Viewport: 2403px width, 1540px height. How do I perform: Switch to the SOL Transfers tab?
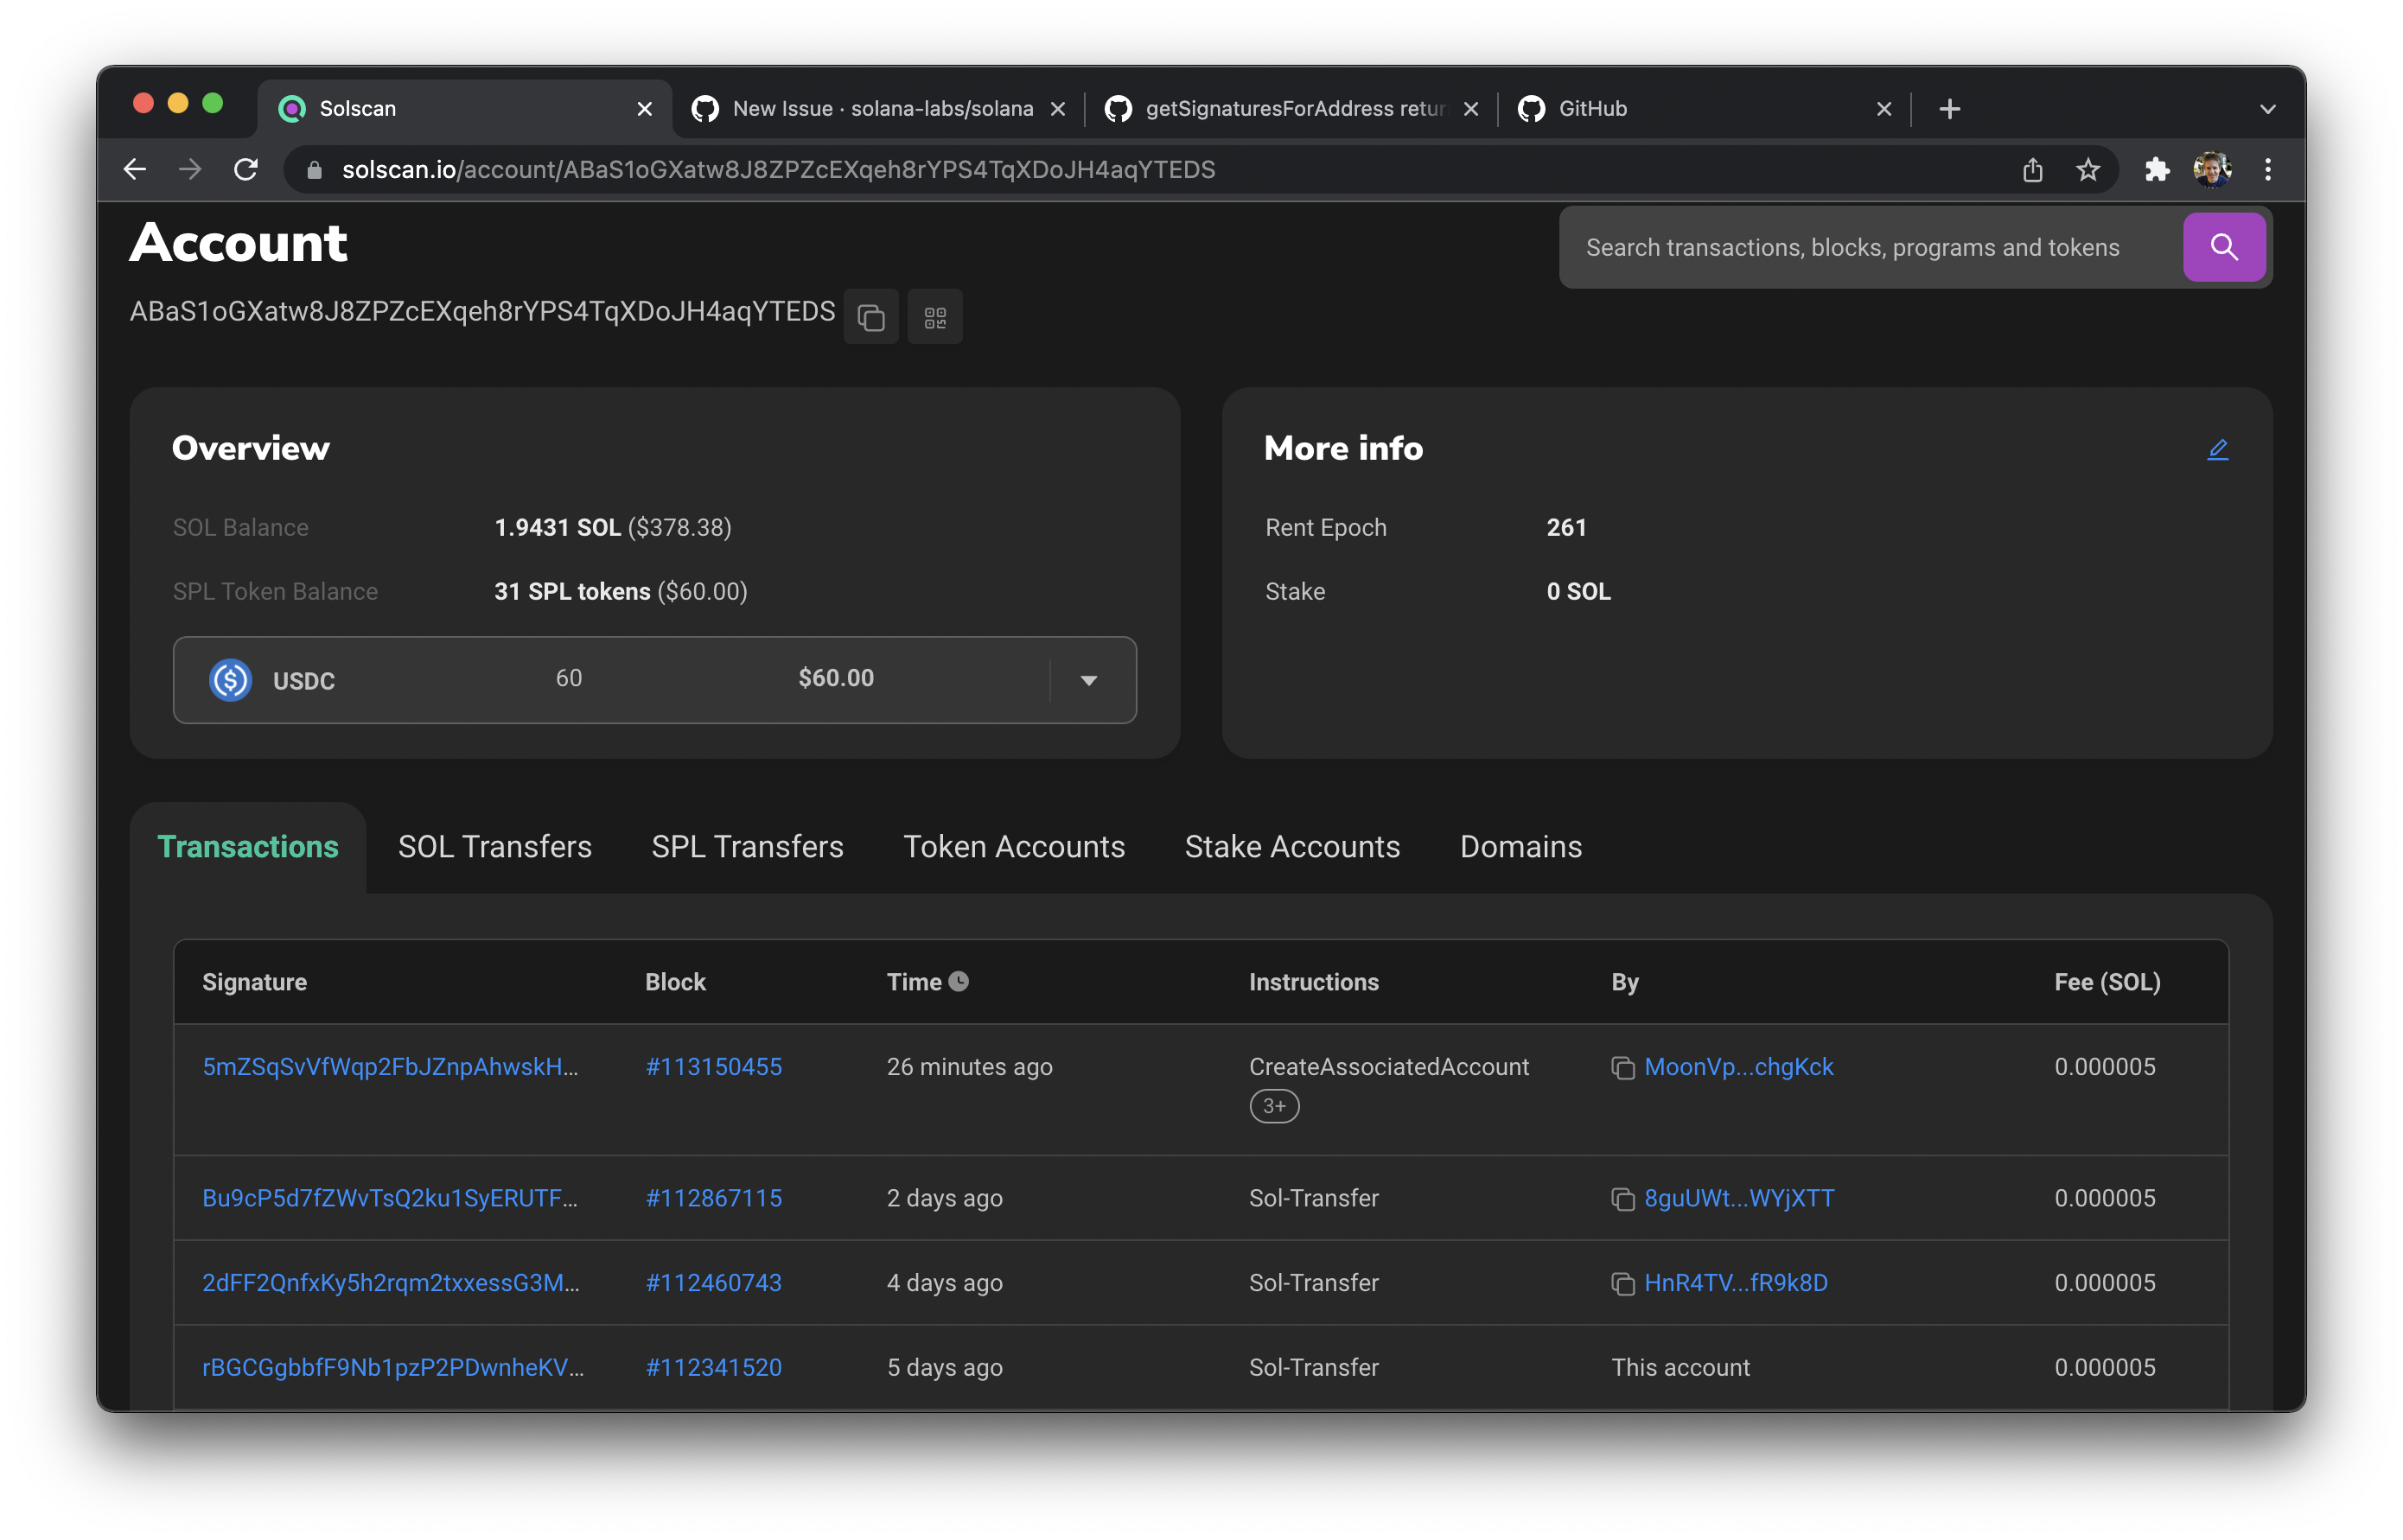point(494,847)
